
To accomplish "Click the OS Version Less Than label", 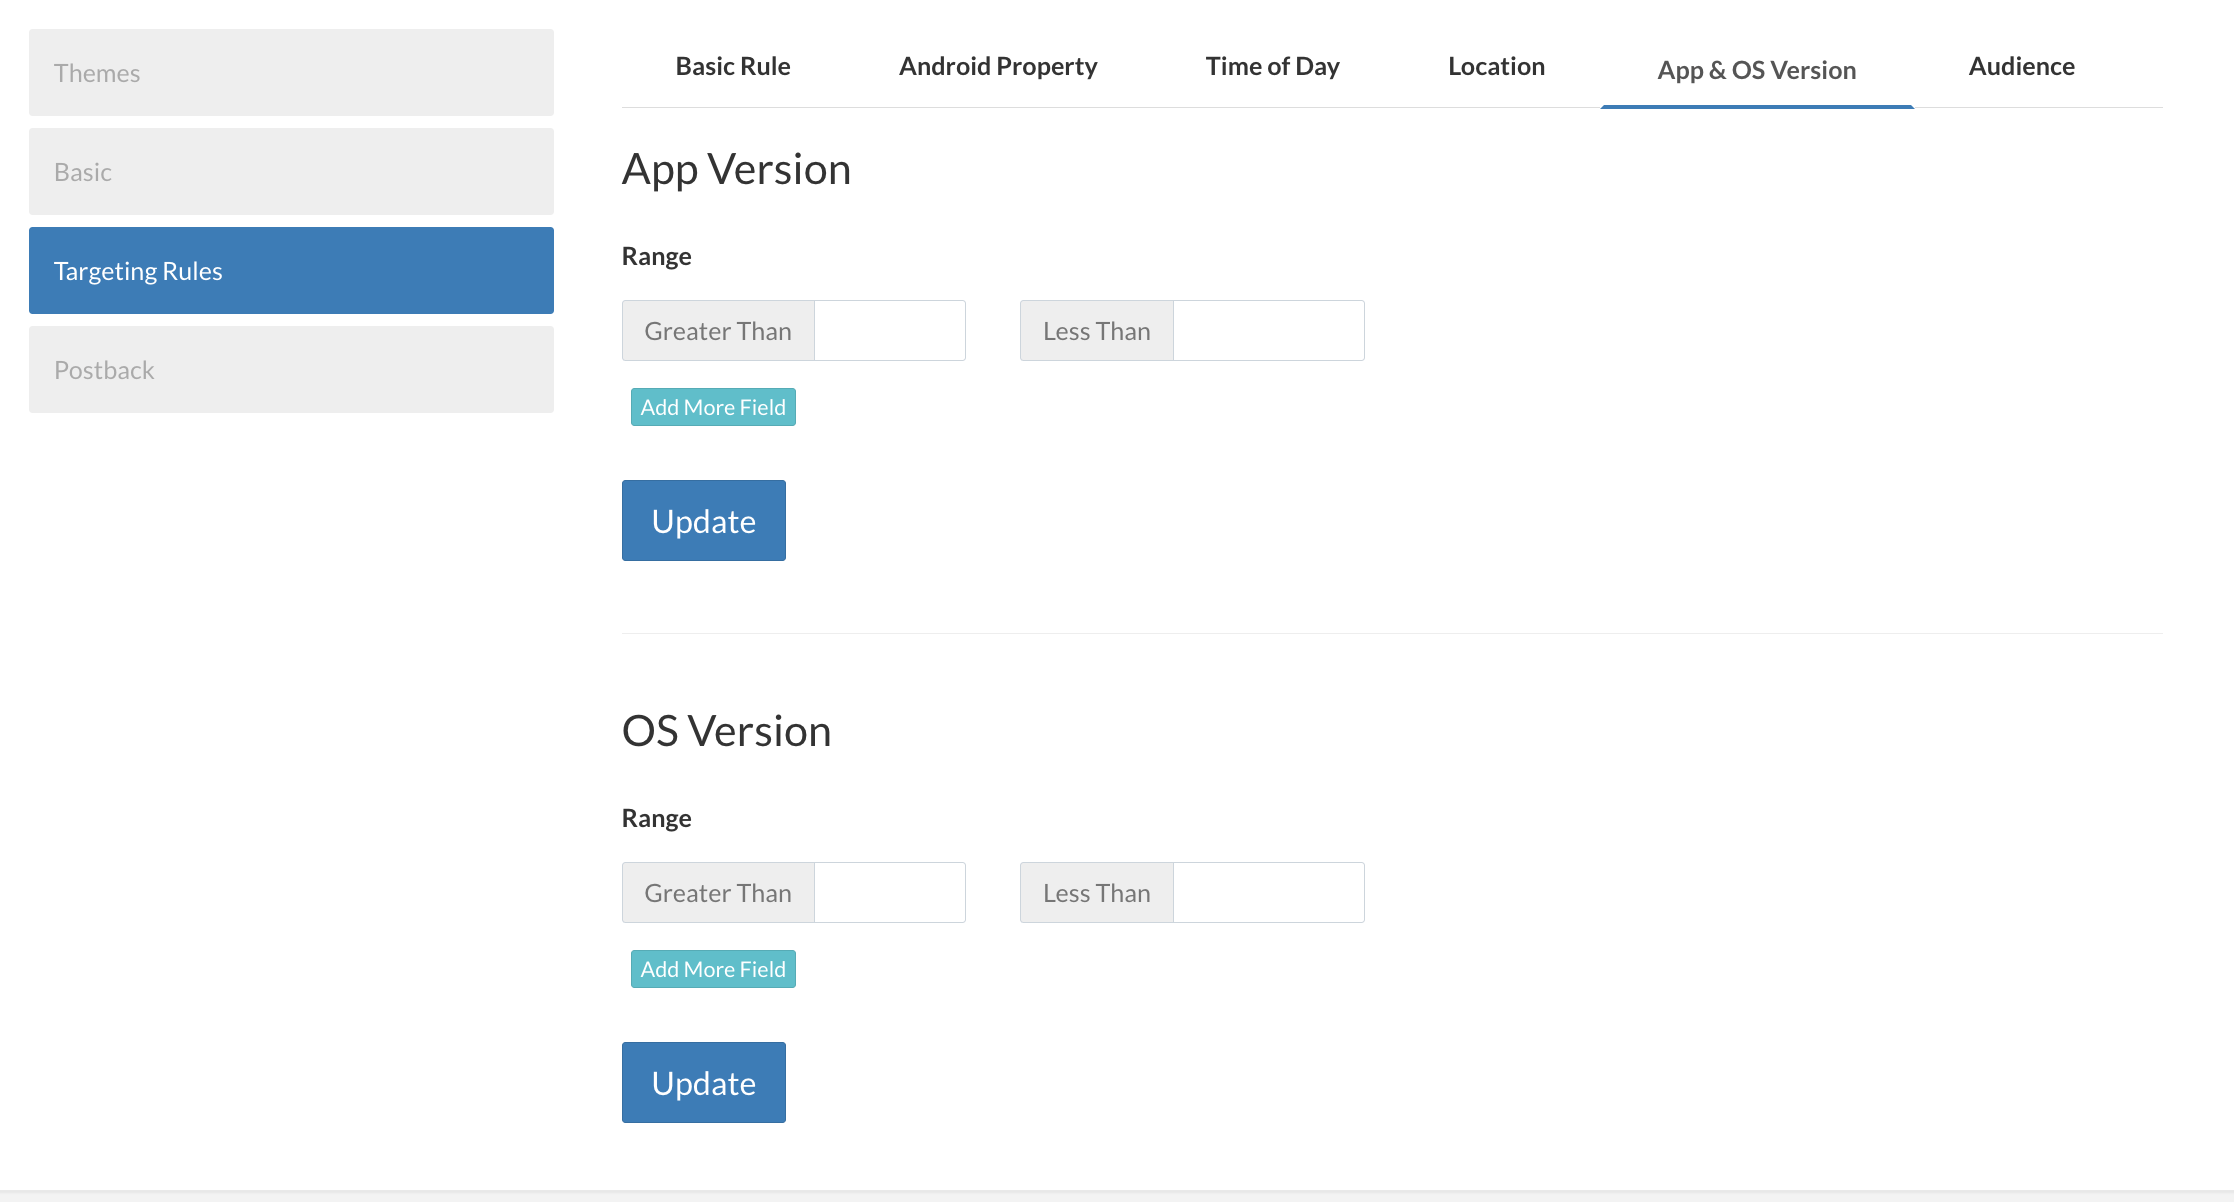I will [1096, 893].
